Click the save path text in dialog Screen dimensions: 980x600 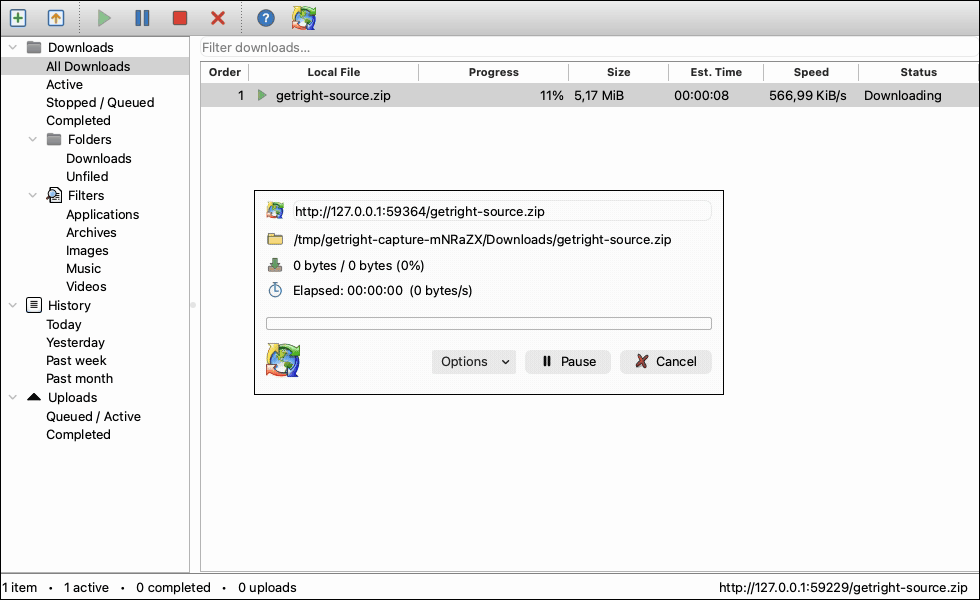point(482,239)
